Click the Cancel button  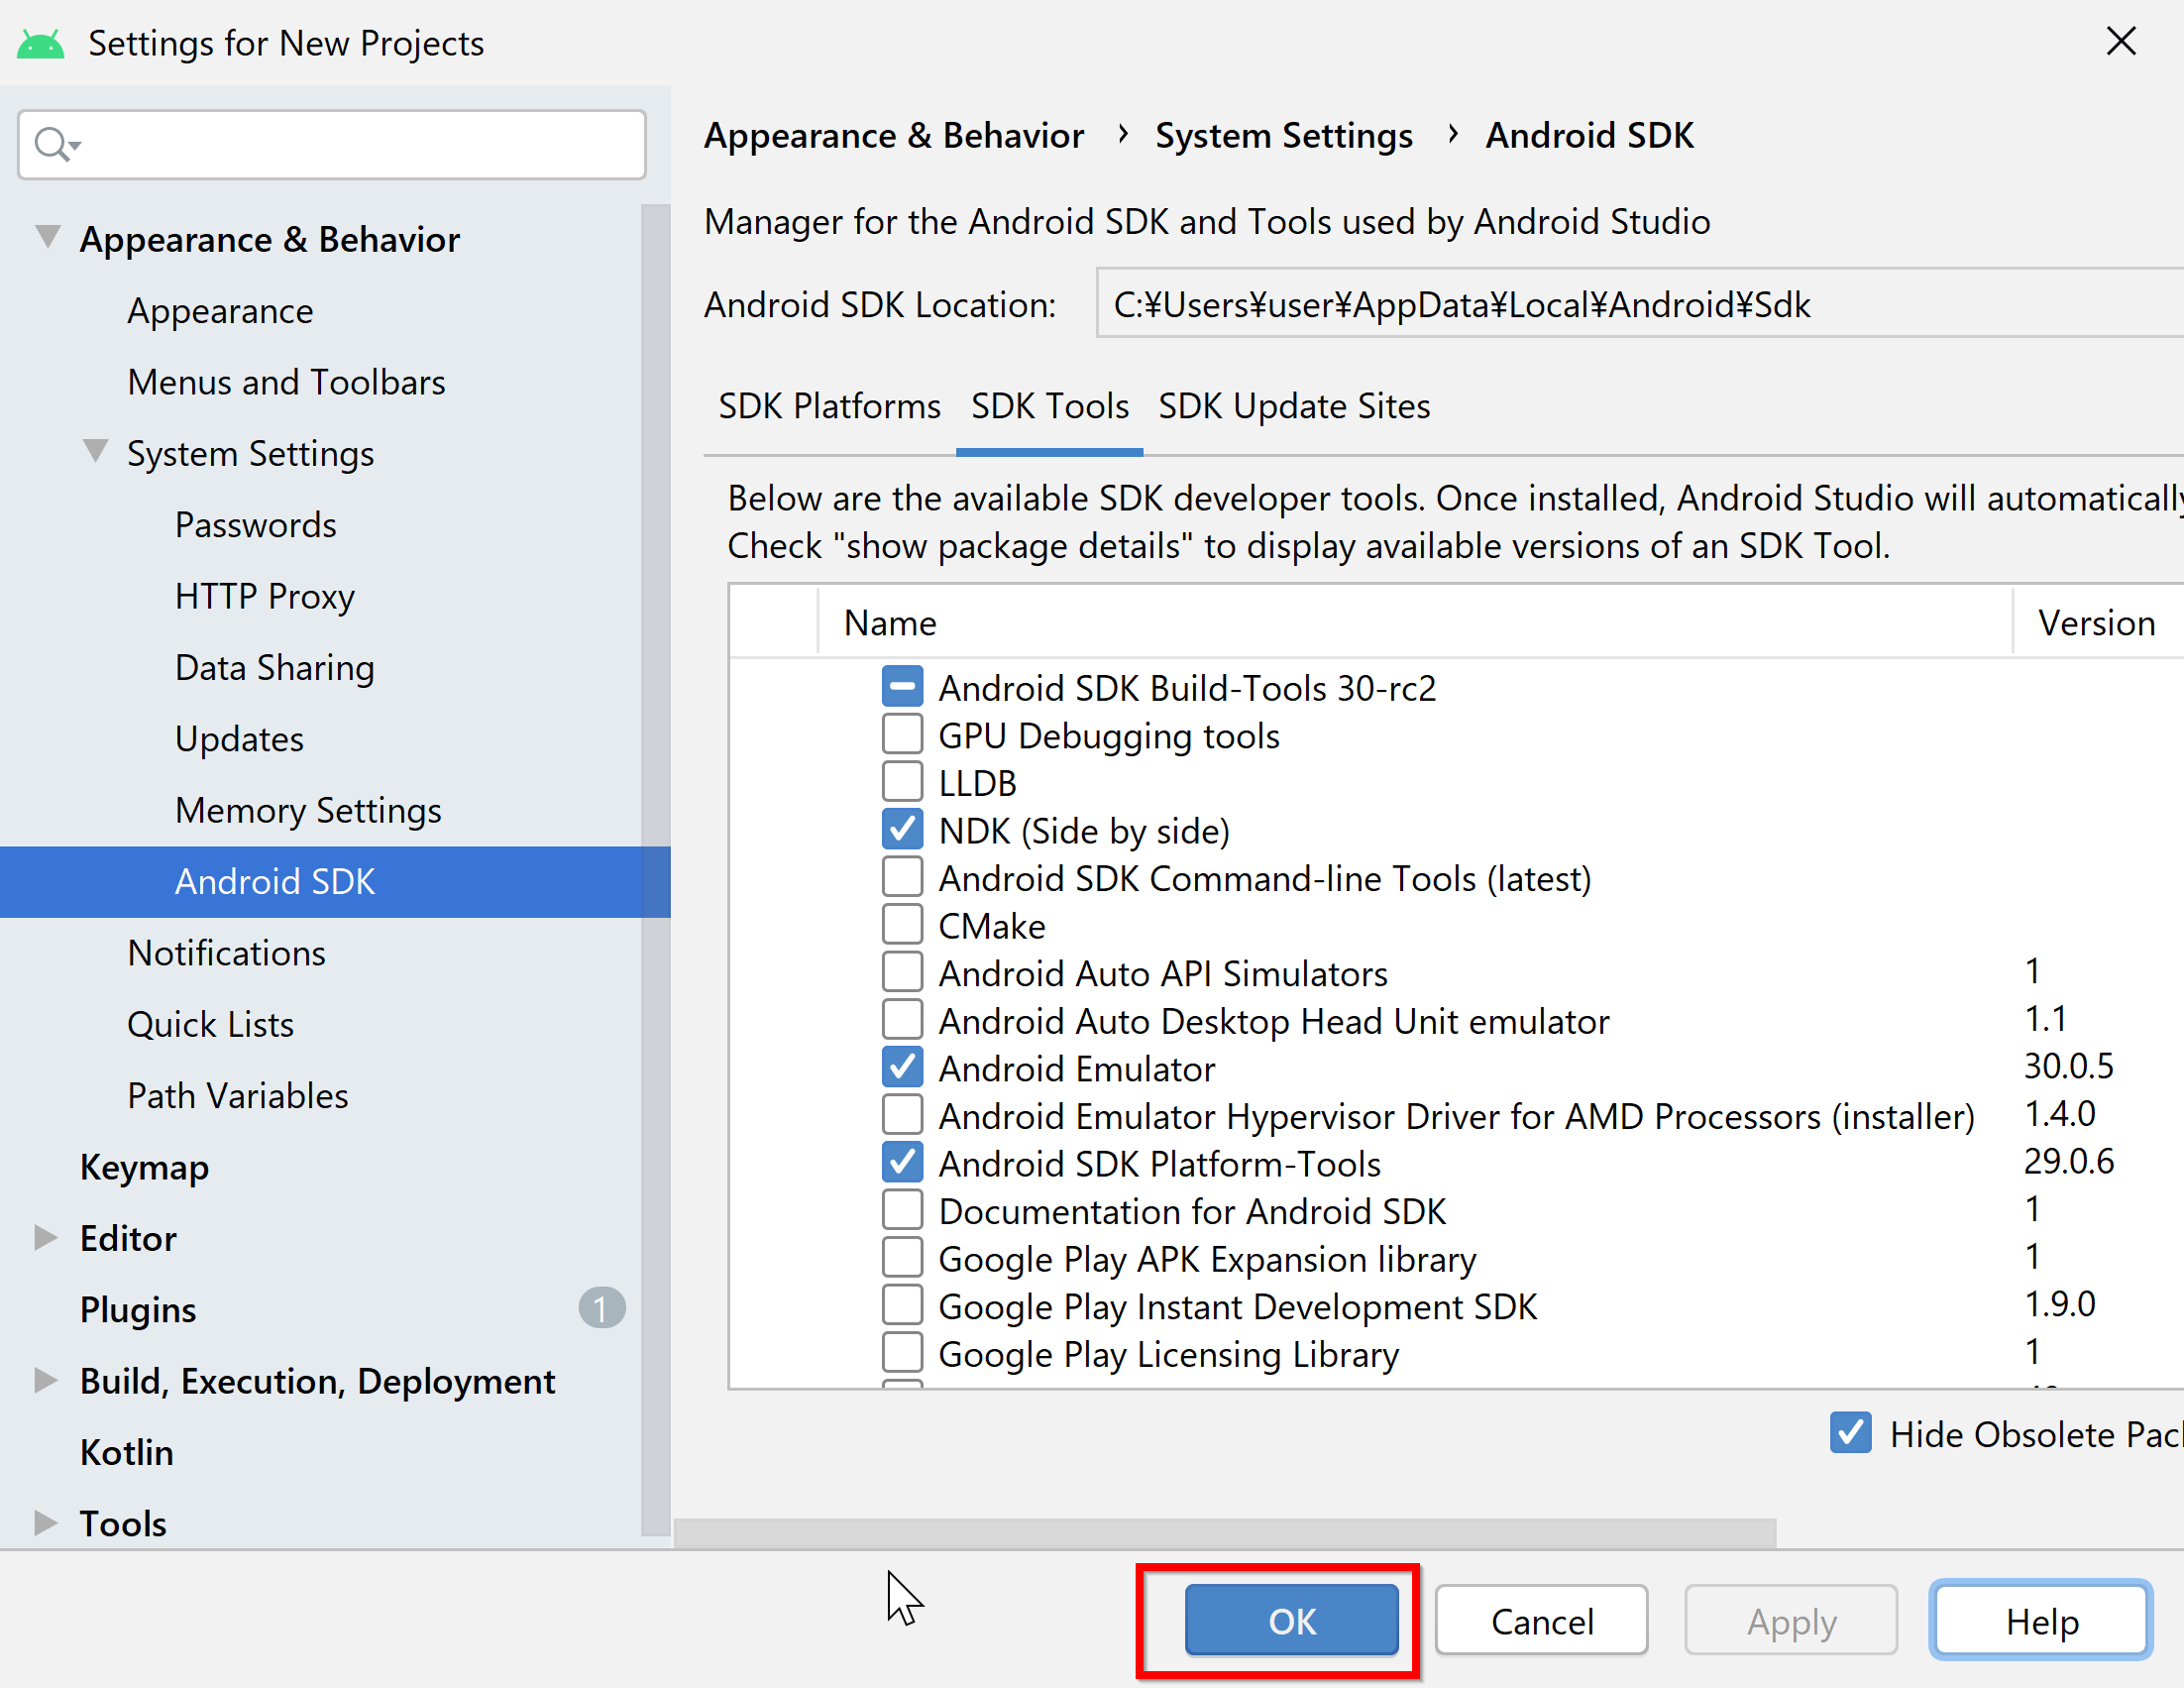(x=1541, y=1620)
